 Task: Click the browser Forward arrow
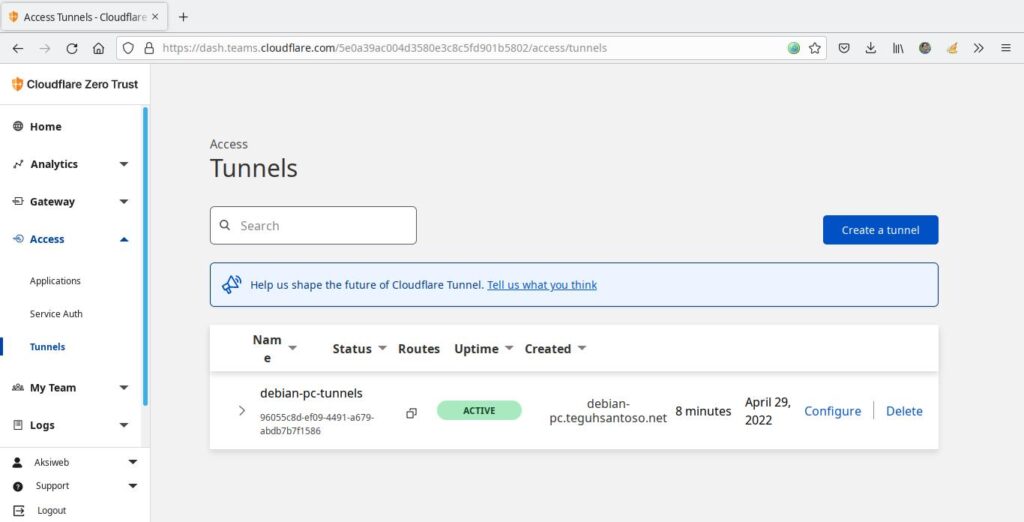(x=44, y=48)
